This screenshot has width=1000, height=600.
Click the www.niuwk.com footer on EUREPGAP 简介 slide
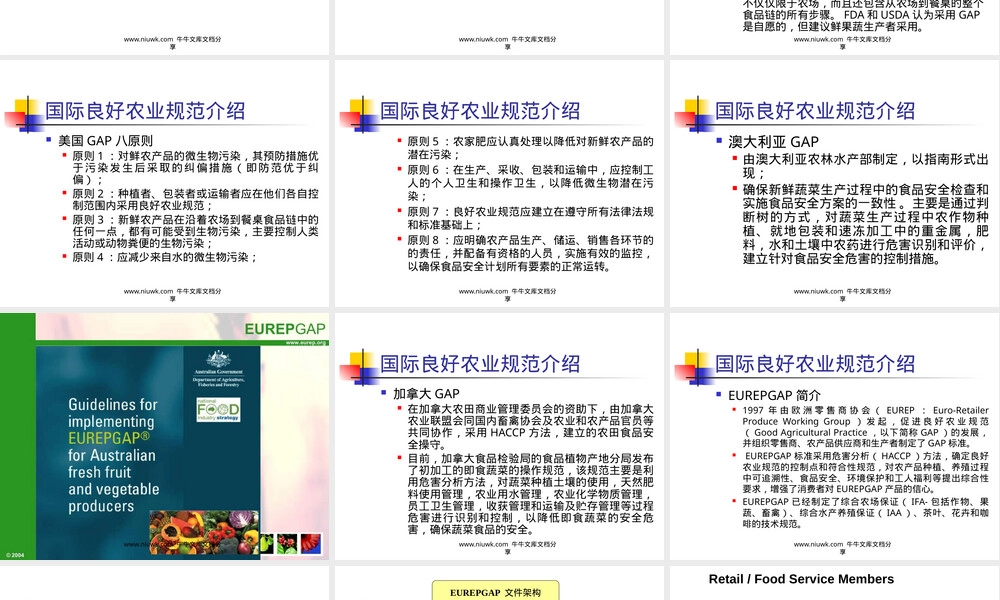(x=842, y=547)
